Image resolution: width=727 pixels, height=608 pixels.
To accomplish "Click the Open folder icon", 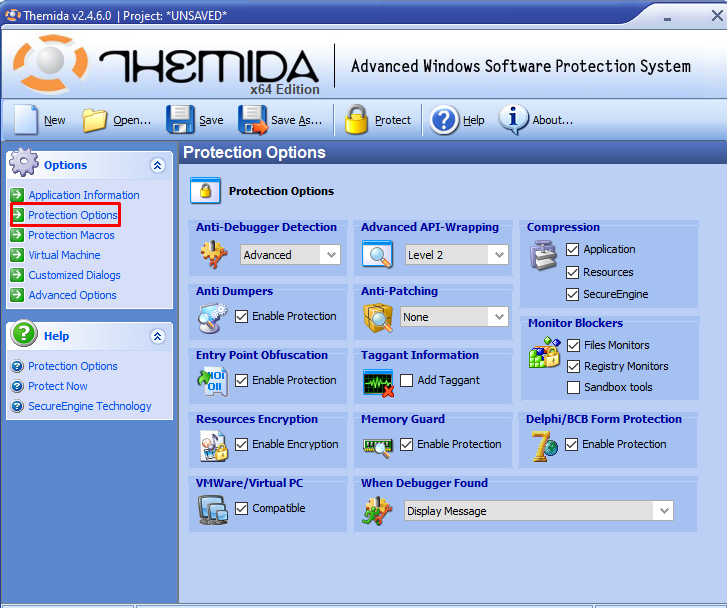I will (x=94, y=120).
